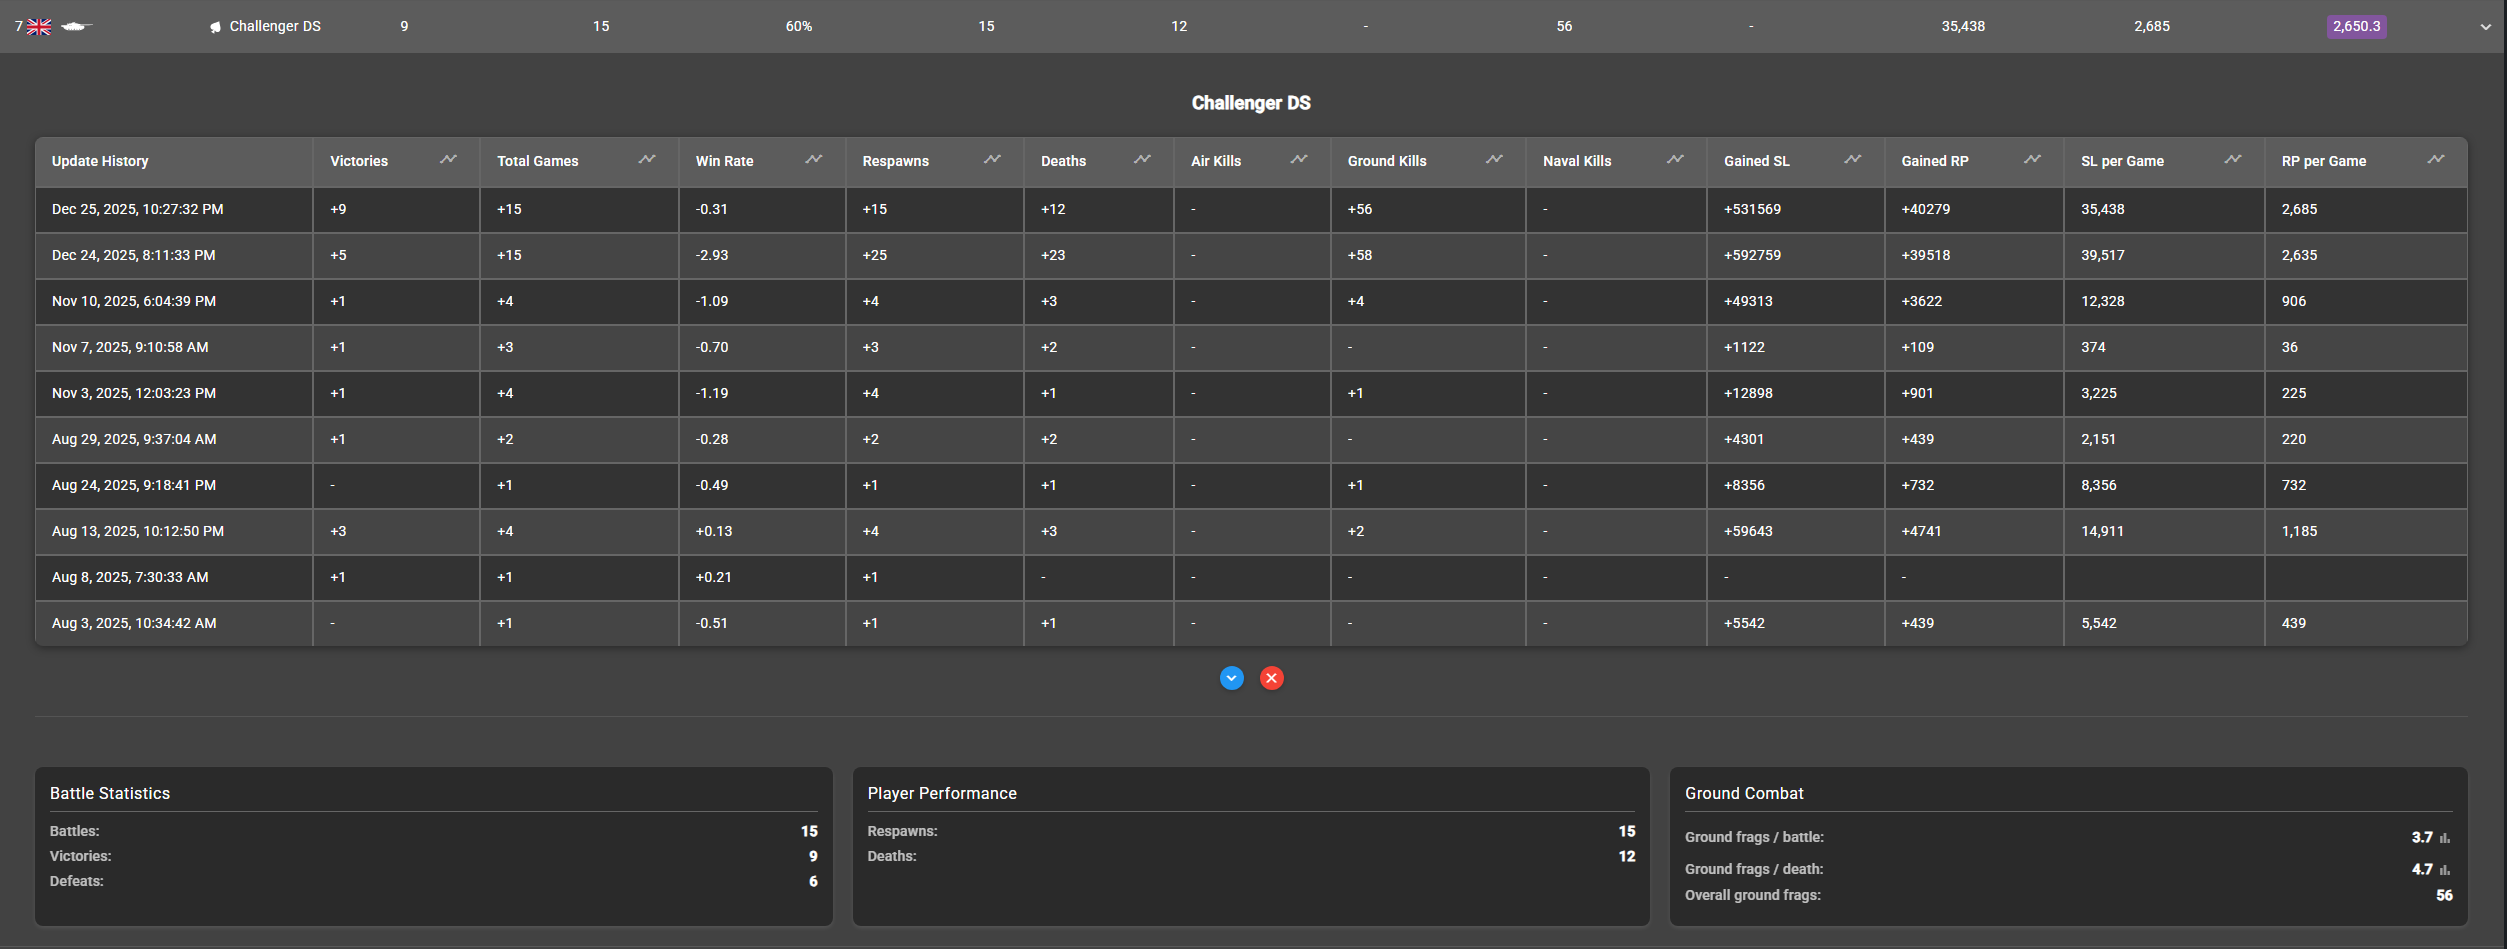
Task: Open Ground frags / death bar chart icon
Action: click(2445, 870)
